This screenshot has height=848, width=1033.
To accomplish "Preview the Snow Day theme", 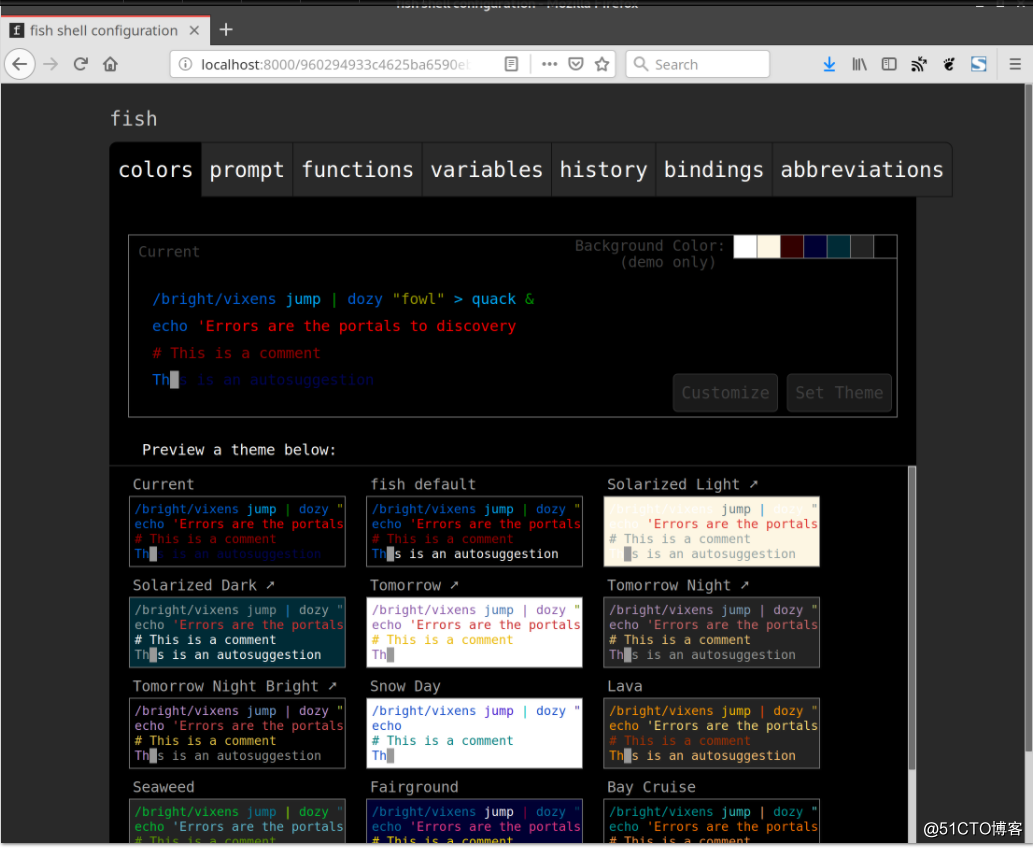I will pyautogui.click(x=474, y=733).
